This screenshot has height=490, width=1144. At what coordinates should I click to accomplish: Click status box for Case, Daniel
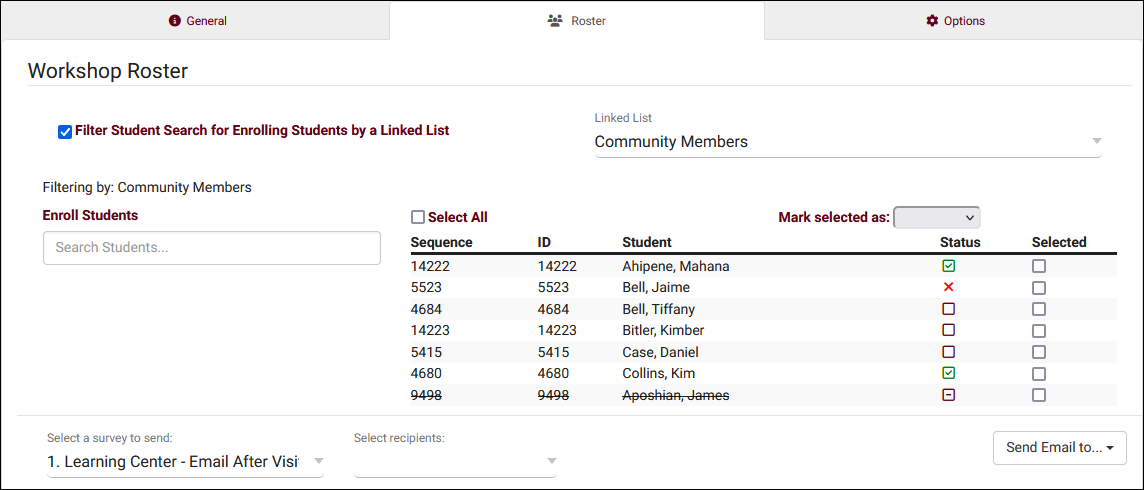tap(948, 352)
